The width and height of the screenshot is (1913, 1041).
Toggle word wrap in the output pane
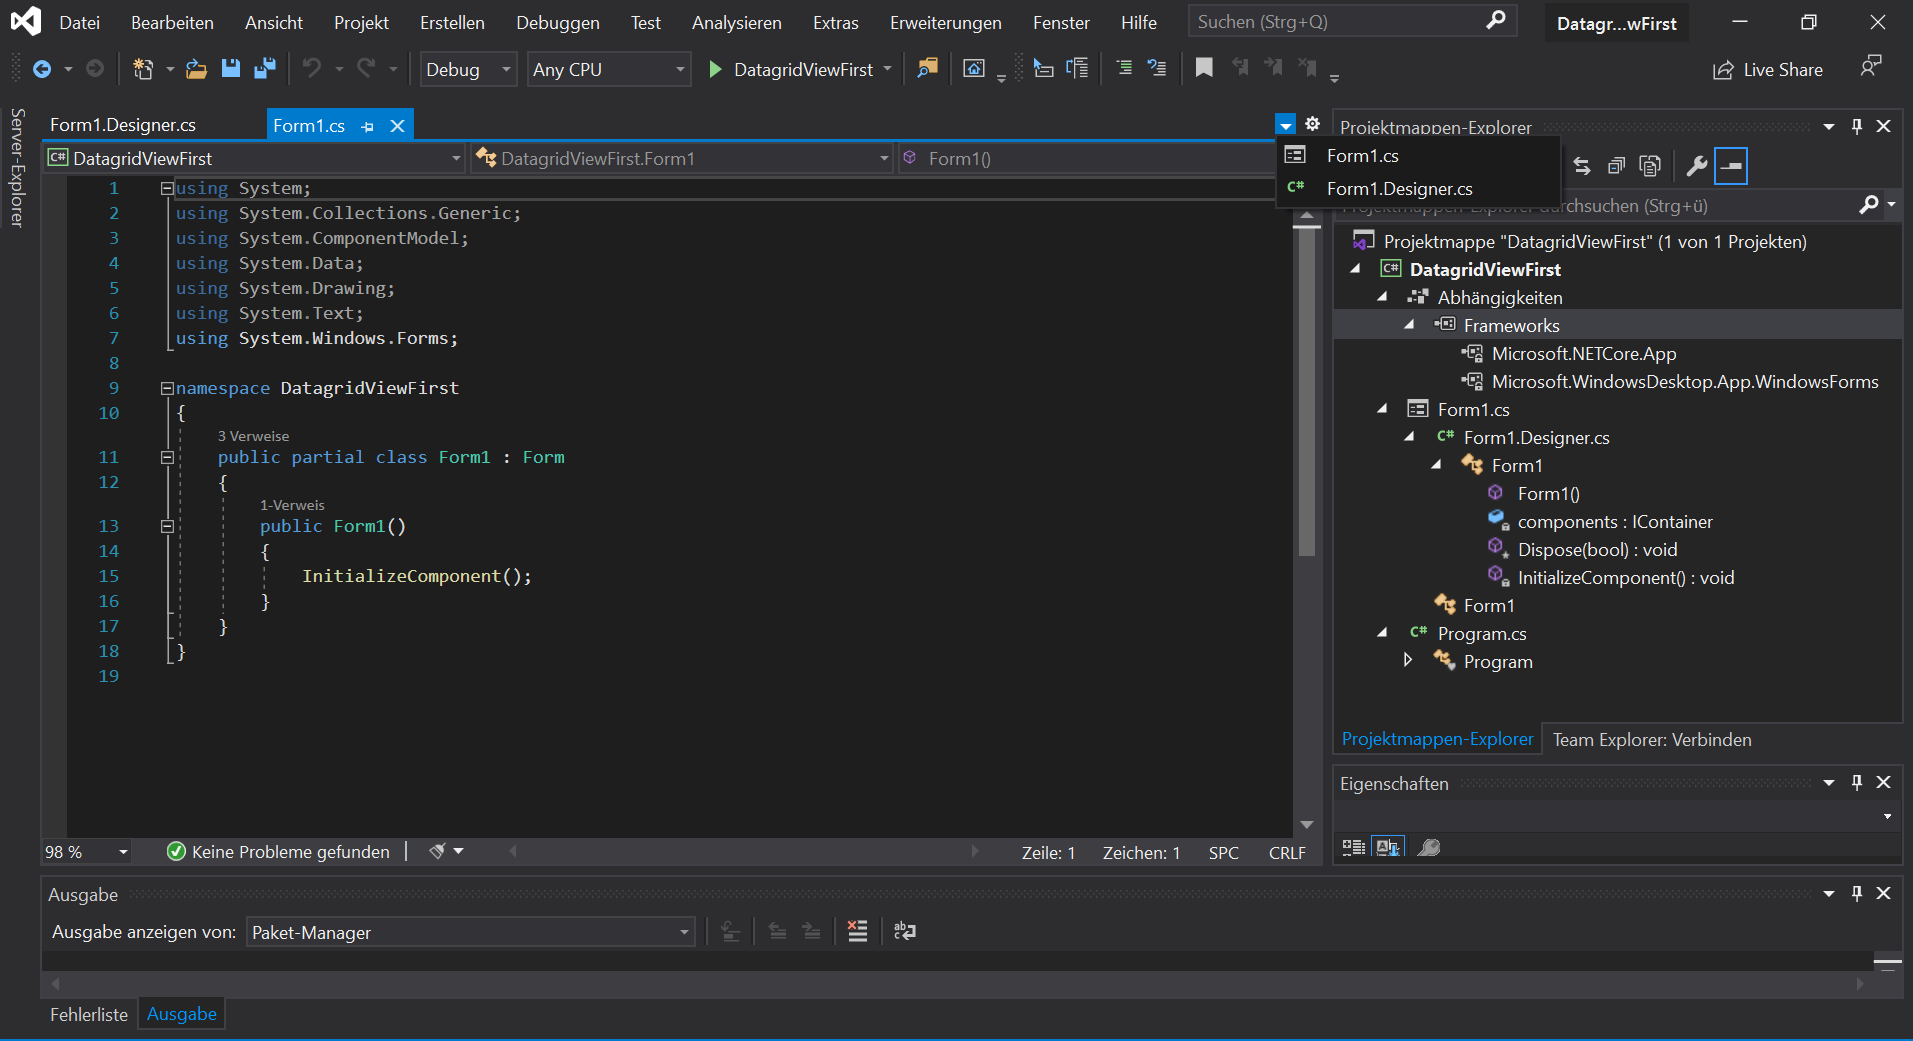[905, 931]
